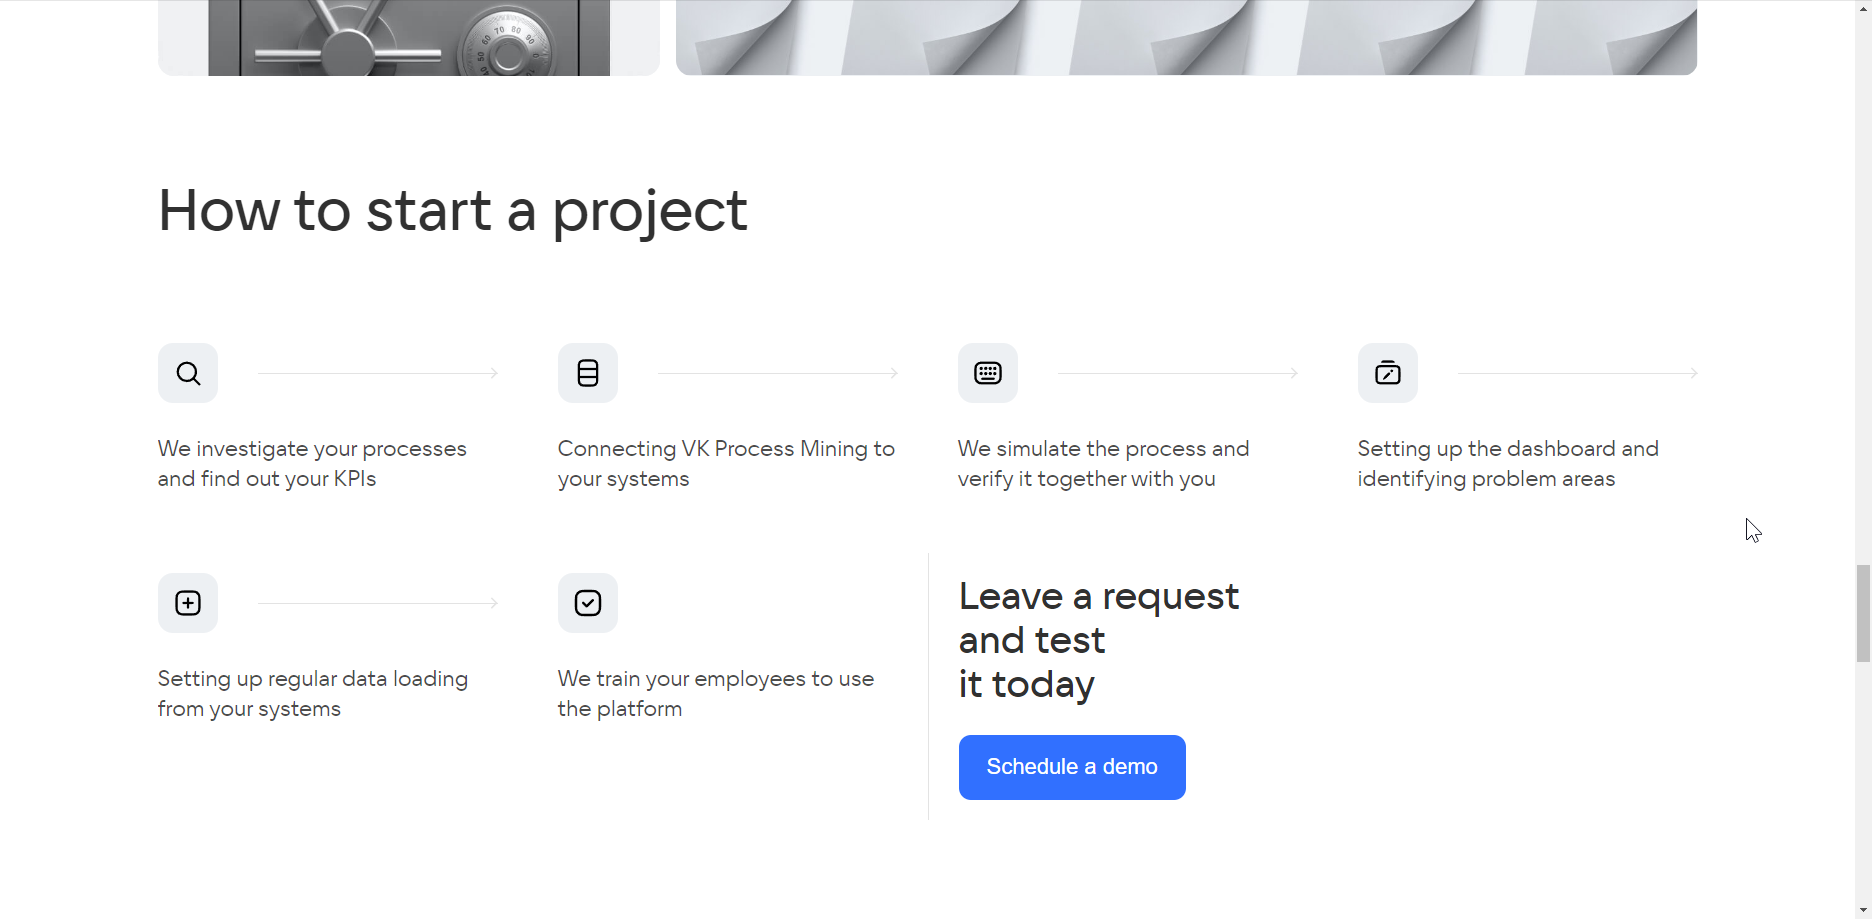Click the arrow after the search icon

pos(378,373)
